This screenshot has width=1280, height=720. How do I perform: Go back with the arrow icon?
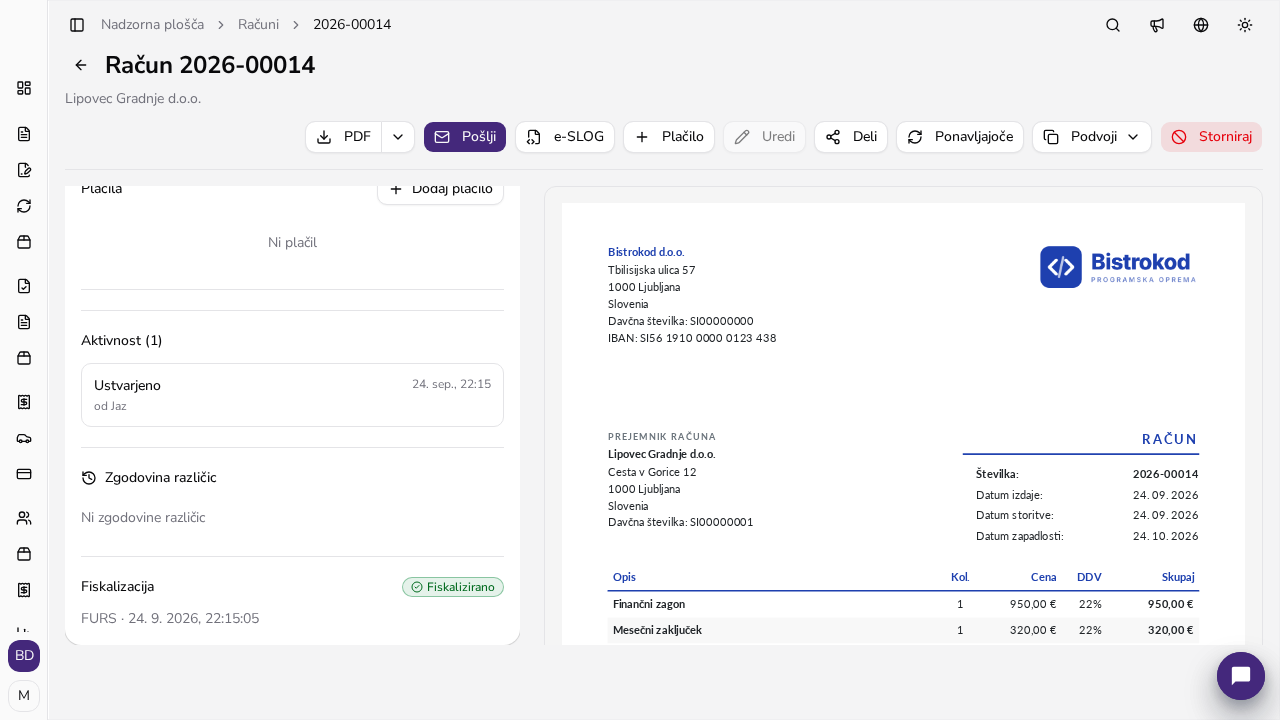click(x=81, y=65)
